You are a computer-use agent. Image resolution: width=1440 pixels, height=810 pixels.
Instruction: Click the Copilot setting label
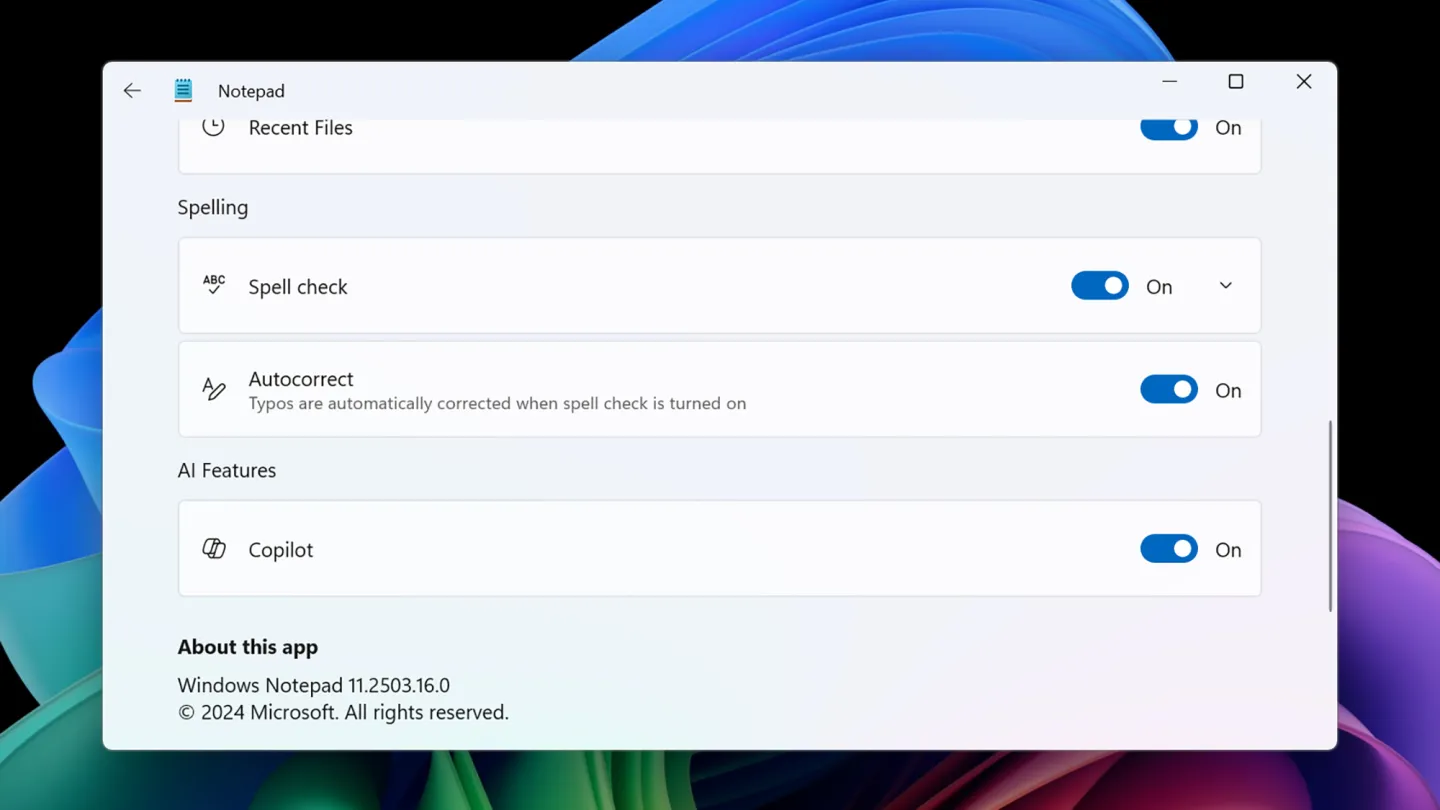pos(281,550)
